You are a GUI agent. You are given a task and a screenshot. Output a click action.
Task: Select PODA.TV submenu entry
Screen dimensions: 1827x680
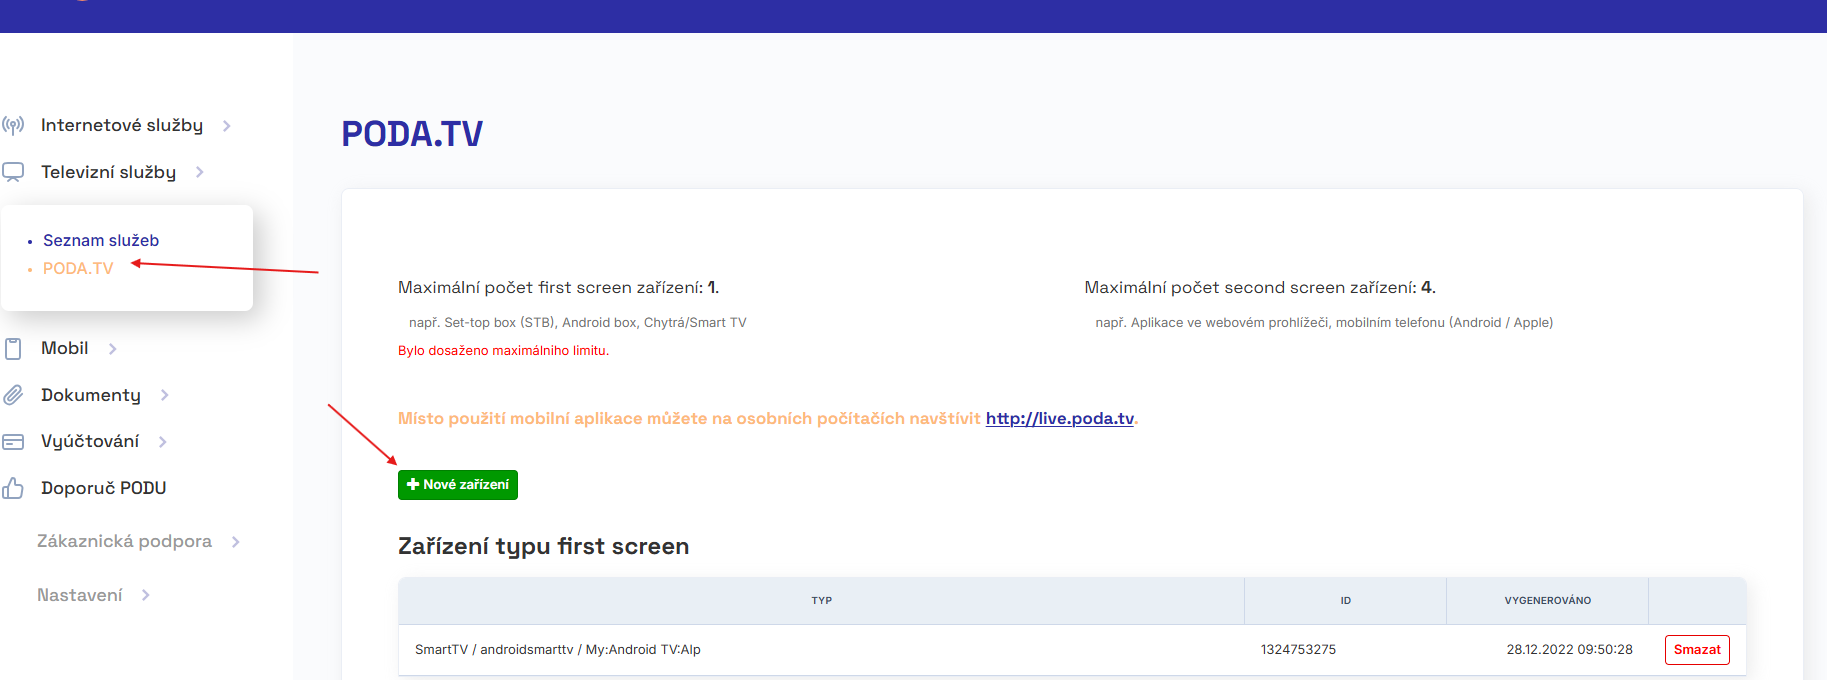pos(78,268)
